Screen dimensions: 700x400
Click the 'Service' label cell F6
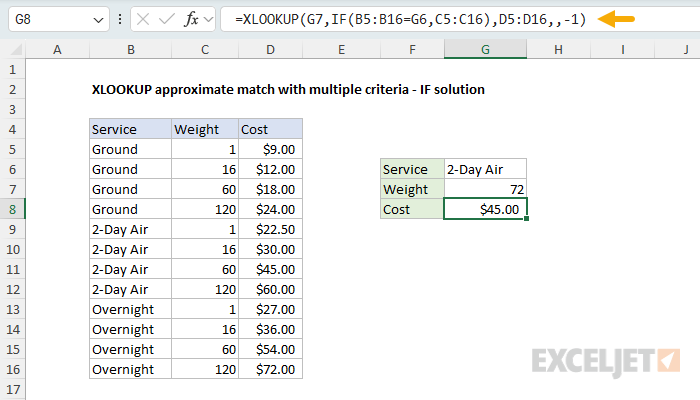pyautogui.click(x=412, y=169)
